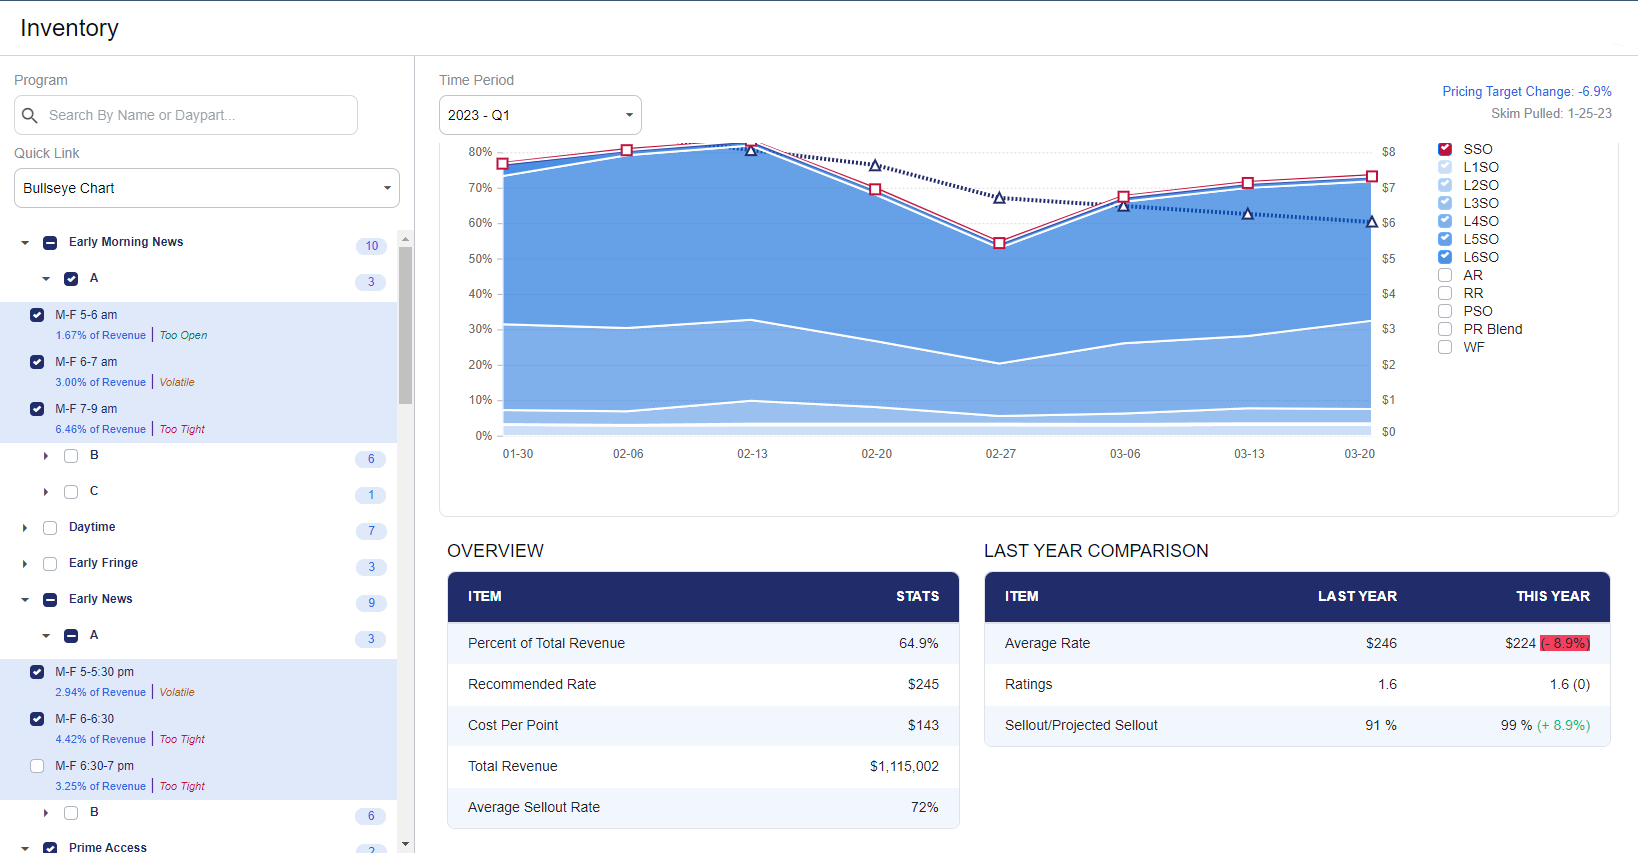Click the Pricing Target Change: -6.9% link

pos(1527,91)
